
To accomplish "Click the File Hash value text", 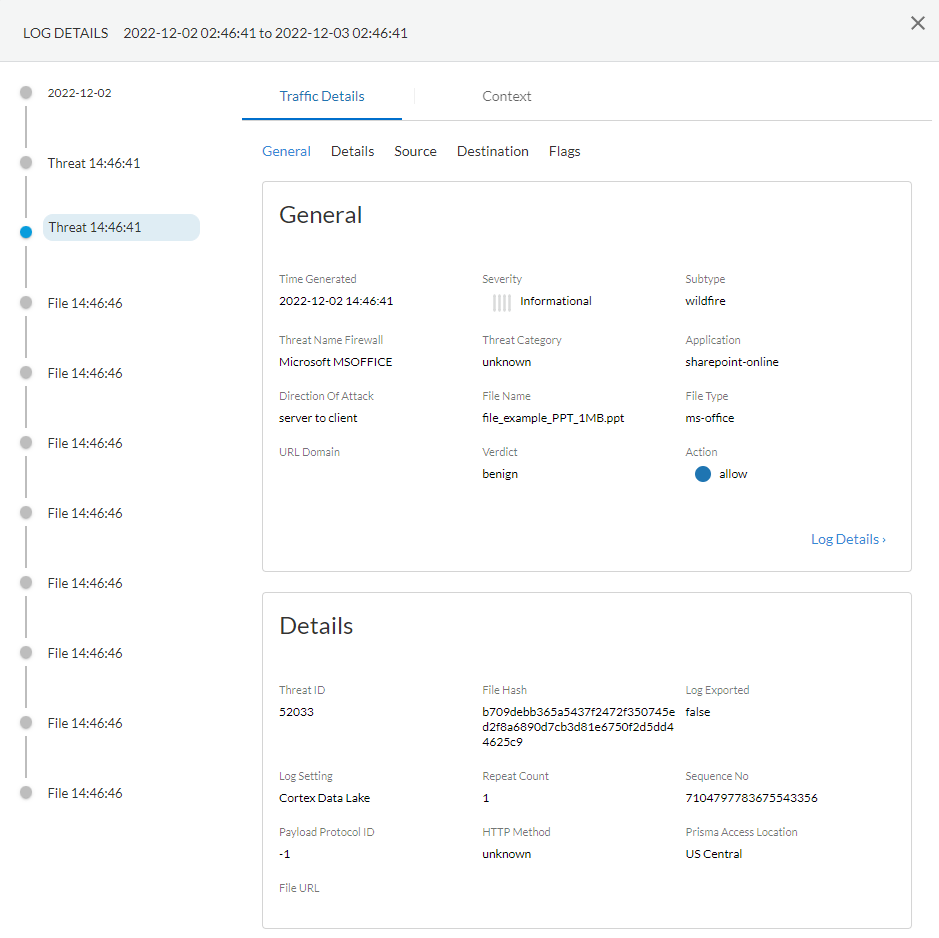I will [x=578, y=727].
